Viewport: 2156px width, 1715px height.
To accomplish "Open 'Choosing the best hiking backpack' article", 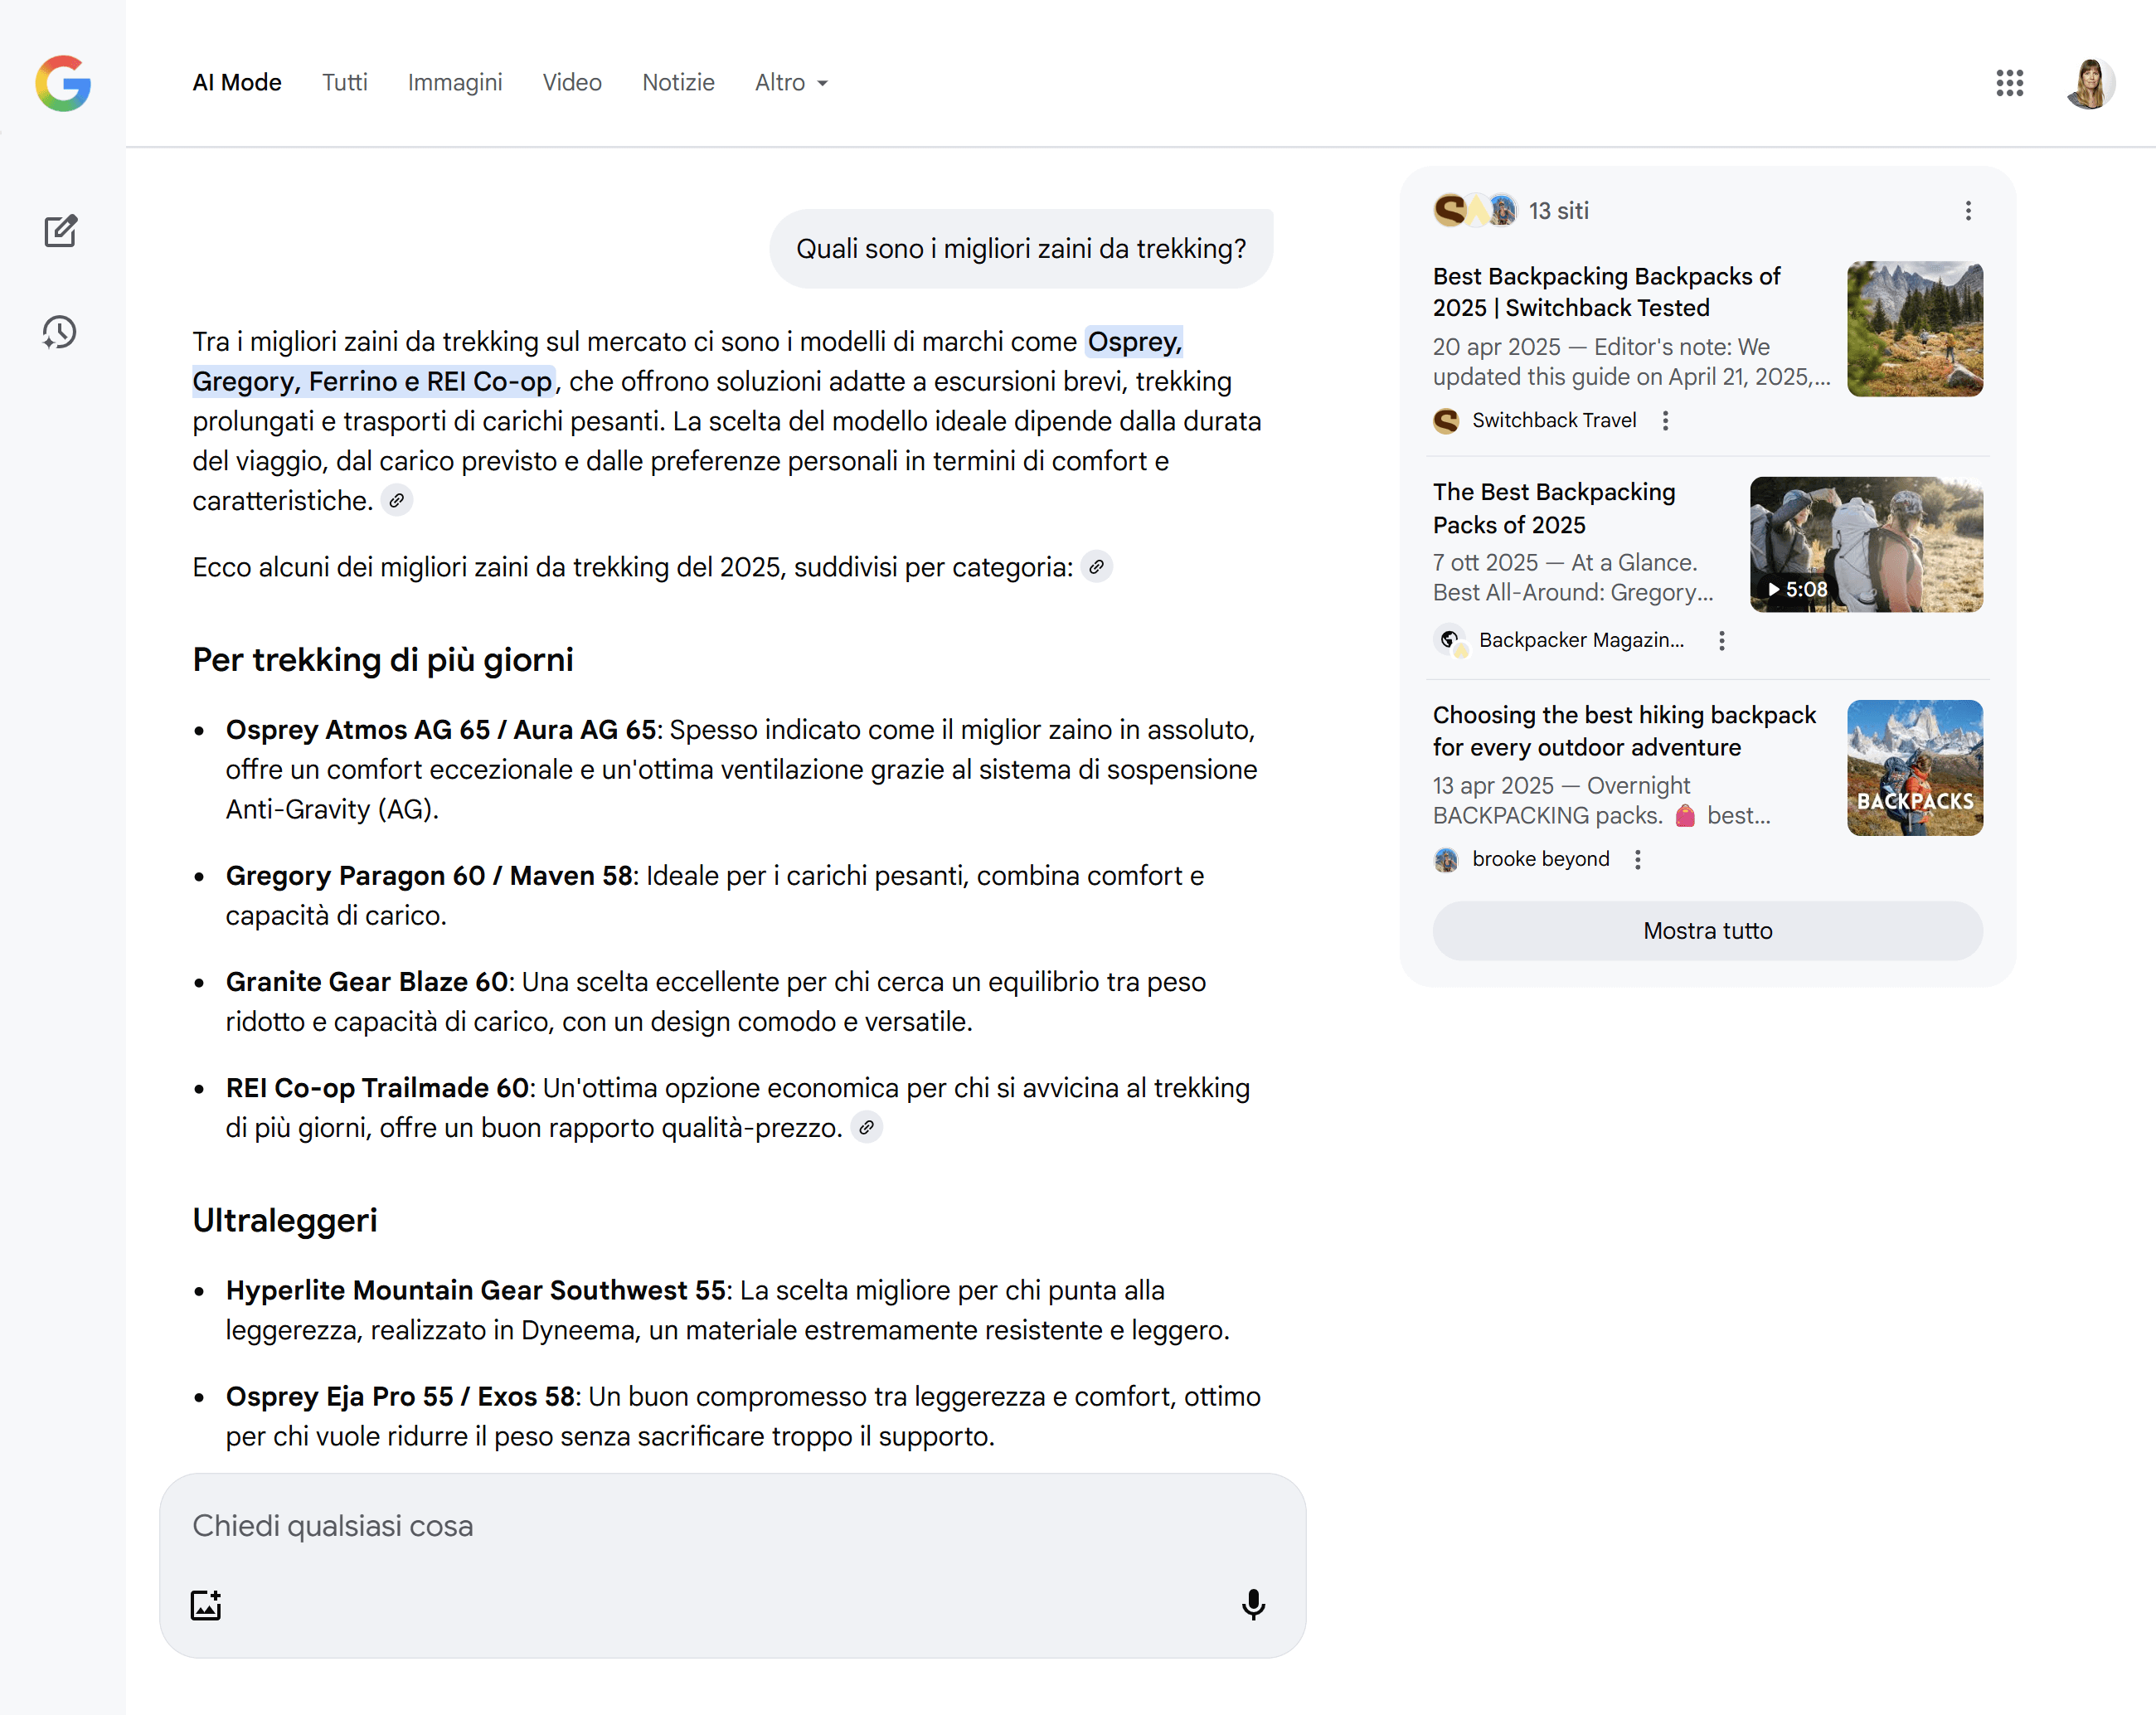I will point(1622,731).
